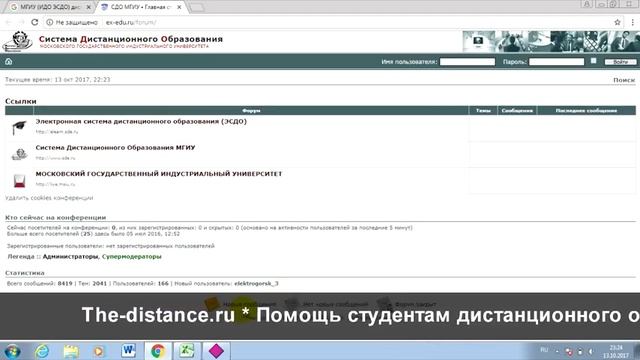This screenshot has width=640, height=360.
Task: Click Удалить cookies конференции link
Action: (49, 198)
